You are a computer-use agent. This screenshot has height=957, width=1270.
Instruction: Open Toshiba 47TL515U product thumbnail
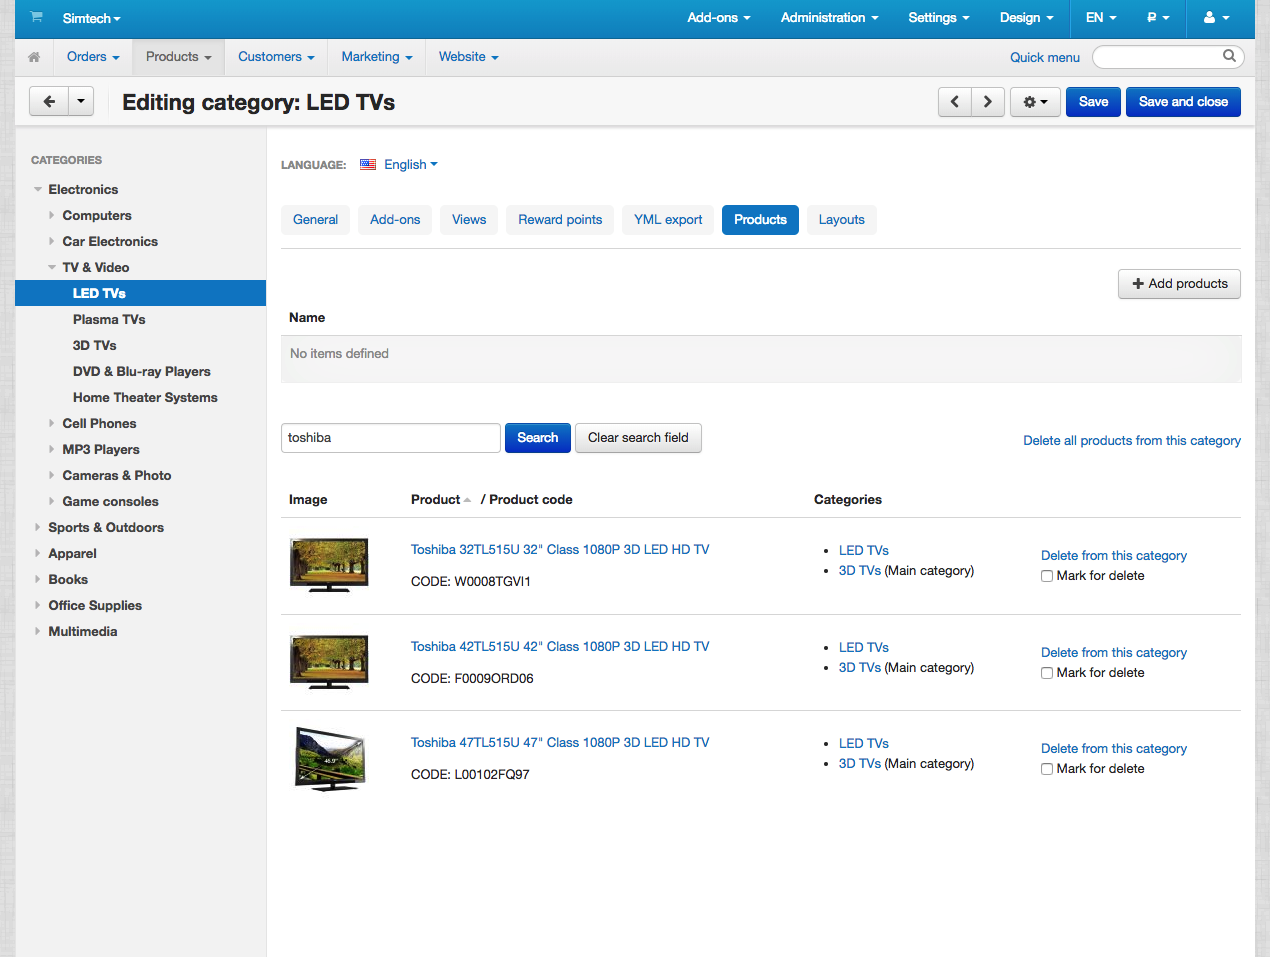tap(331, 759)
